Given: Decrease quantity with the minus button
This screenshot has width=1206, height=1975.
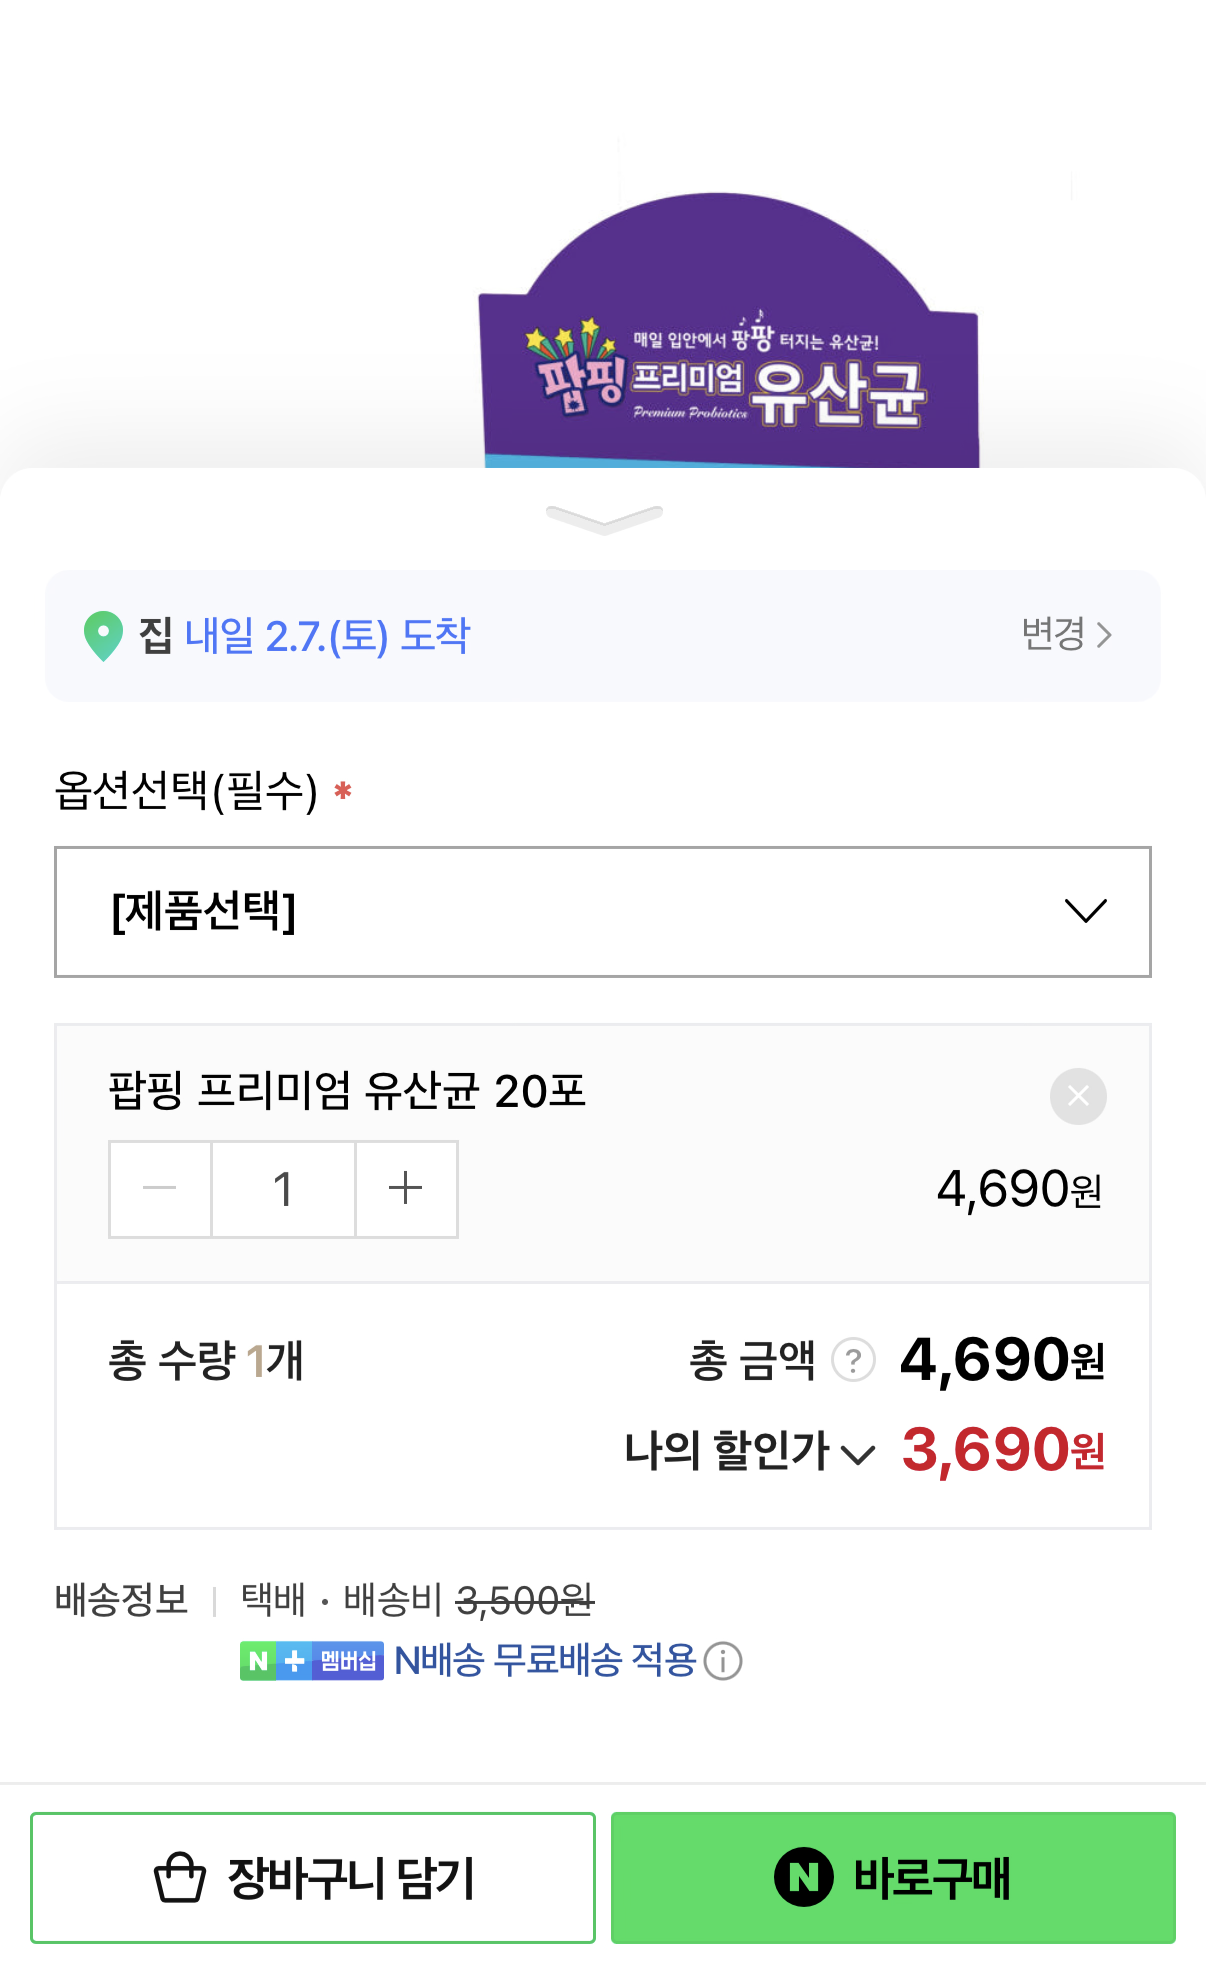Looking at the screenshot, I should pos(160,1189).
